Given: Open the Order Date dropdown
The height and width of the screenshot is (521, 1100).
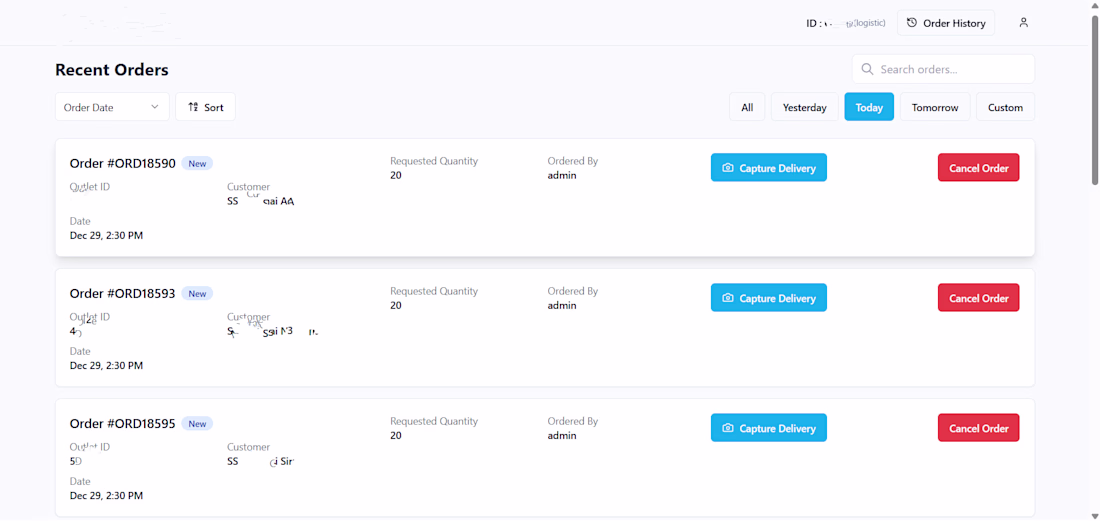Looking at the screenshot, I should (x=111, y=107).
